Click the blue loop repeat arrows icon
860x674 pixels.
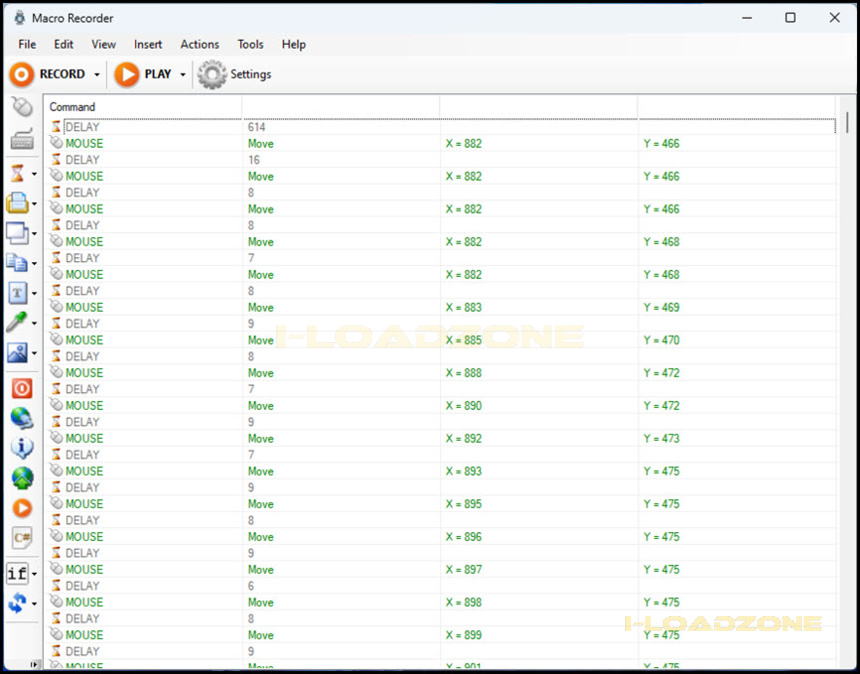[17, 603]
